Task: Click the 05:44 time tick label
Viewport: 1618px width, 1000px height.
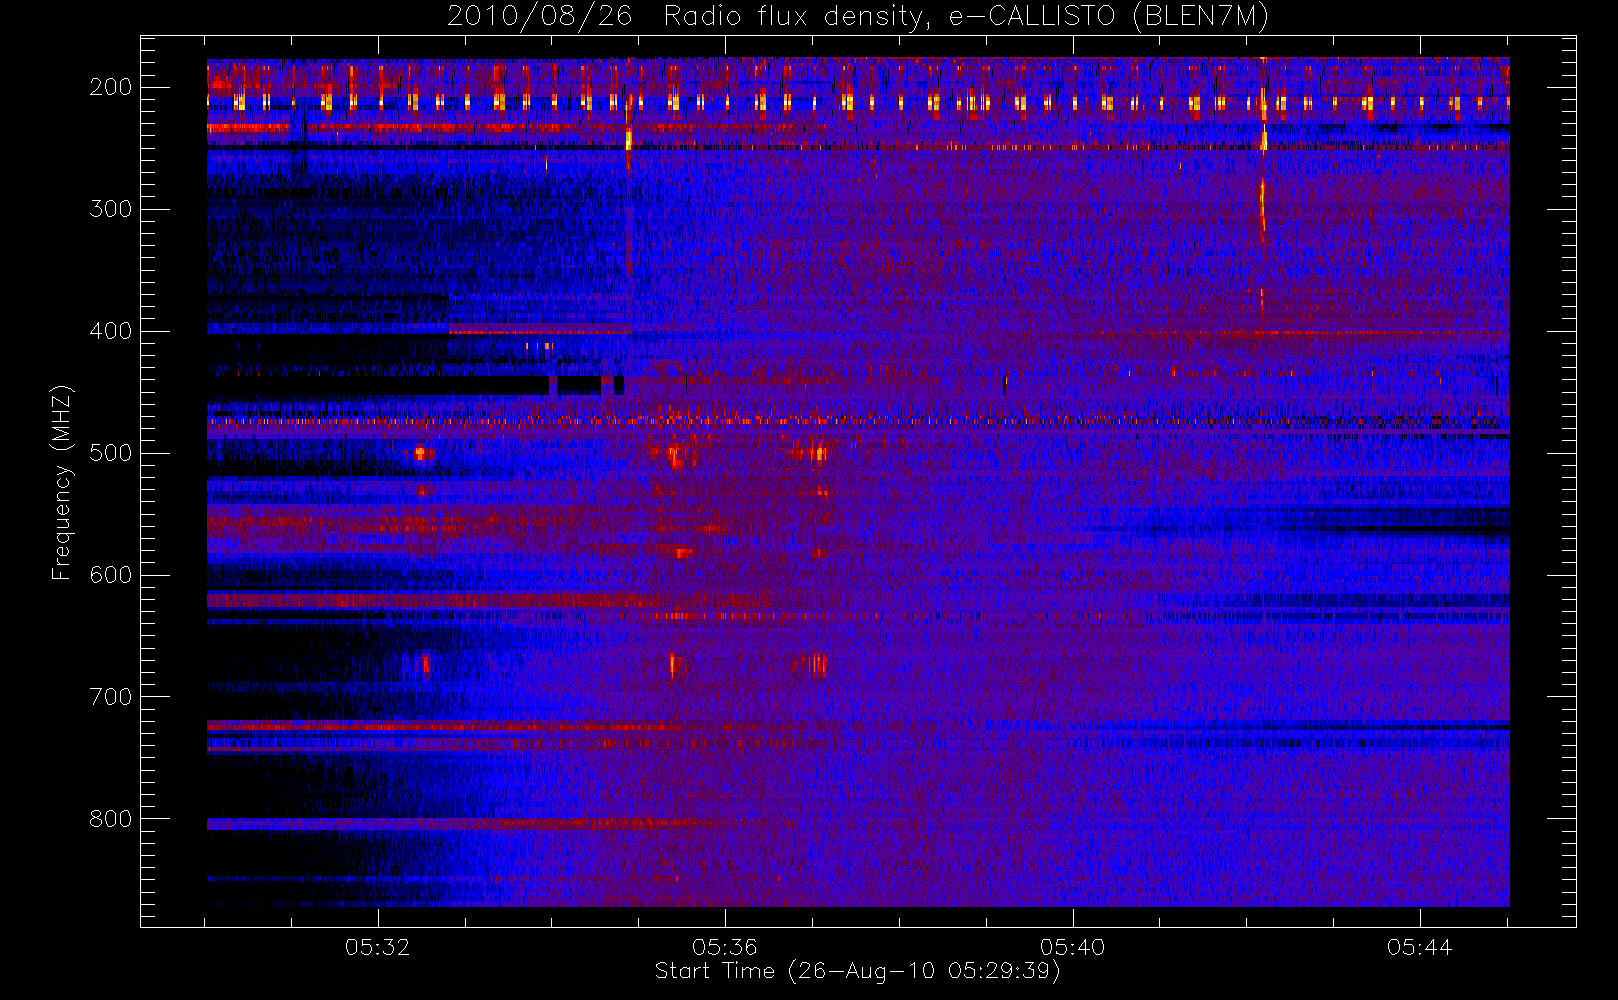Action: pyautogui.click(x=1419, y=947)
